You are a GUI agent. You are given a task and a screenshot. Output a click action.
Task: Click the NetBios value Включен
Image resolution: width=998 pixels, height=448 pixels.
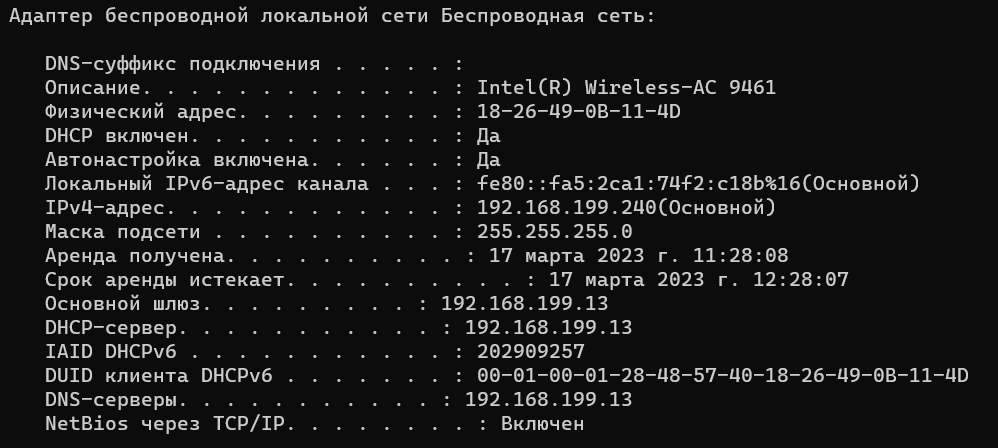pyautogui.click(x=542, y=424)
